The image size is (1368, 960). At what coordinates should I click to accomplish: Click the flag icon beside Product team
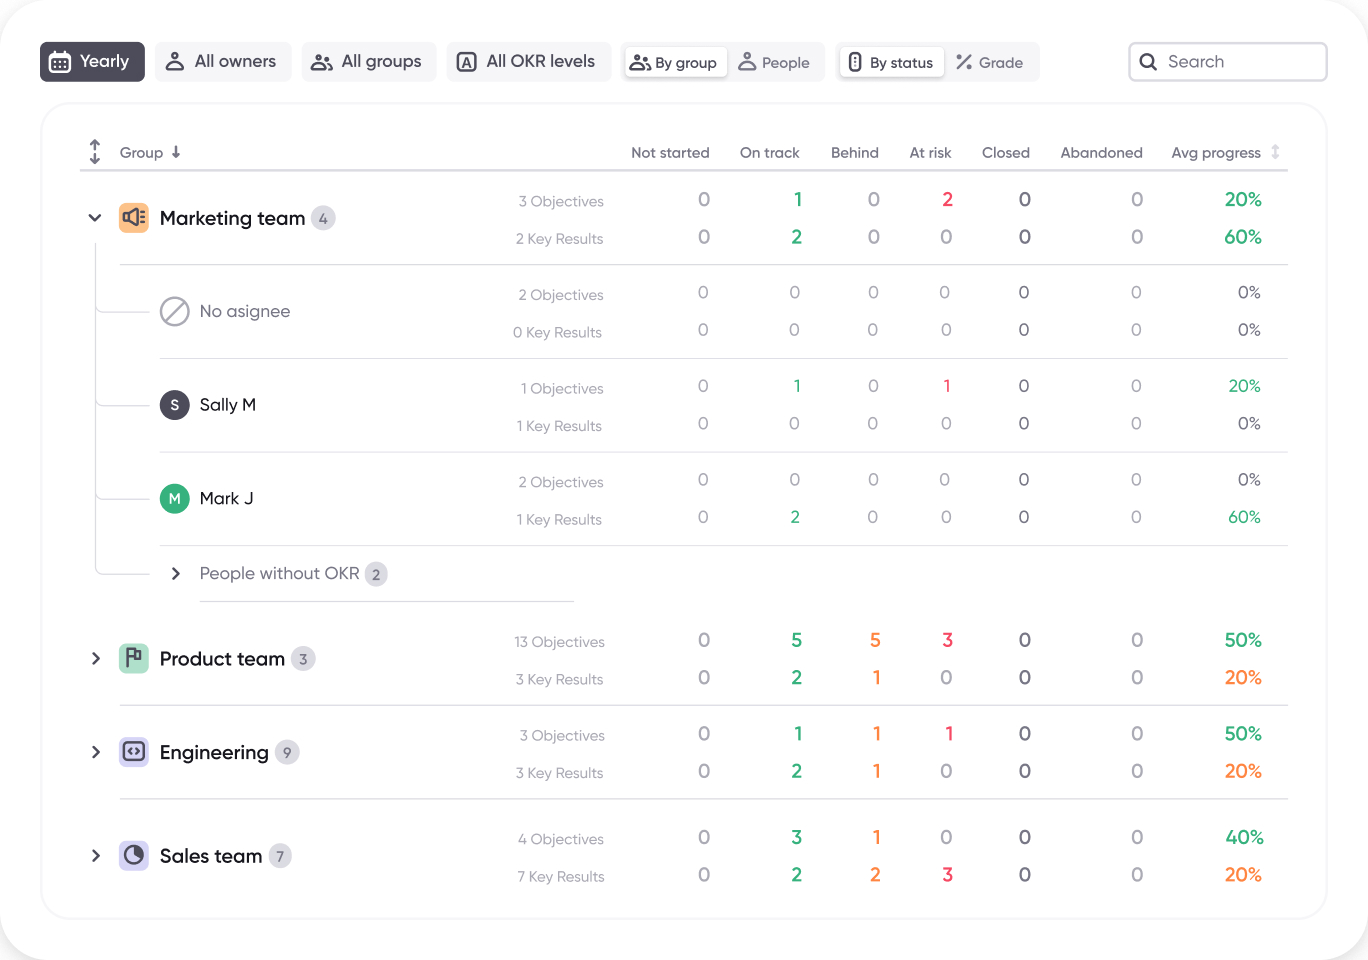(133, 658)
